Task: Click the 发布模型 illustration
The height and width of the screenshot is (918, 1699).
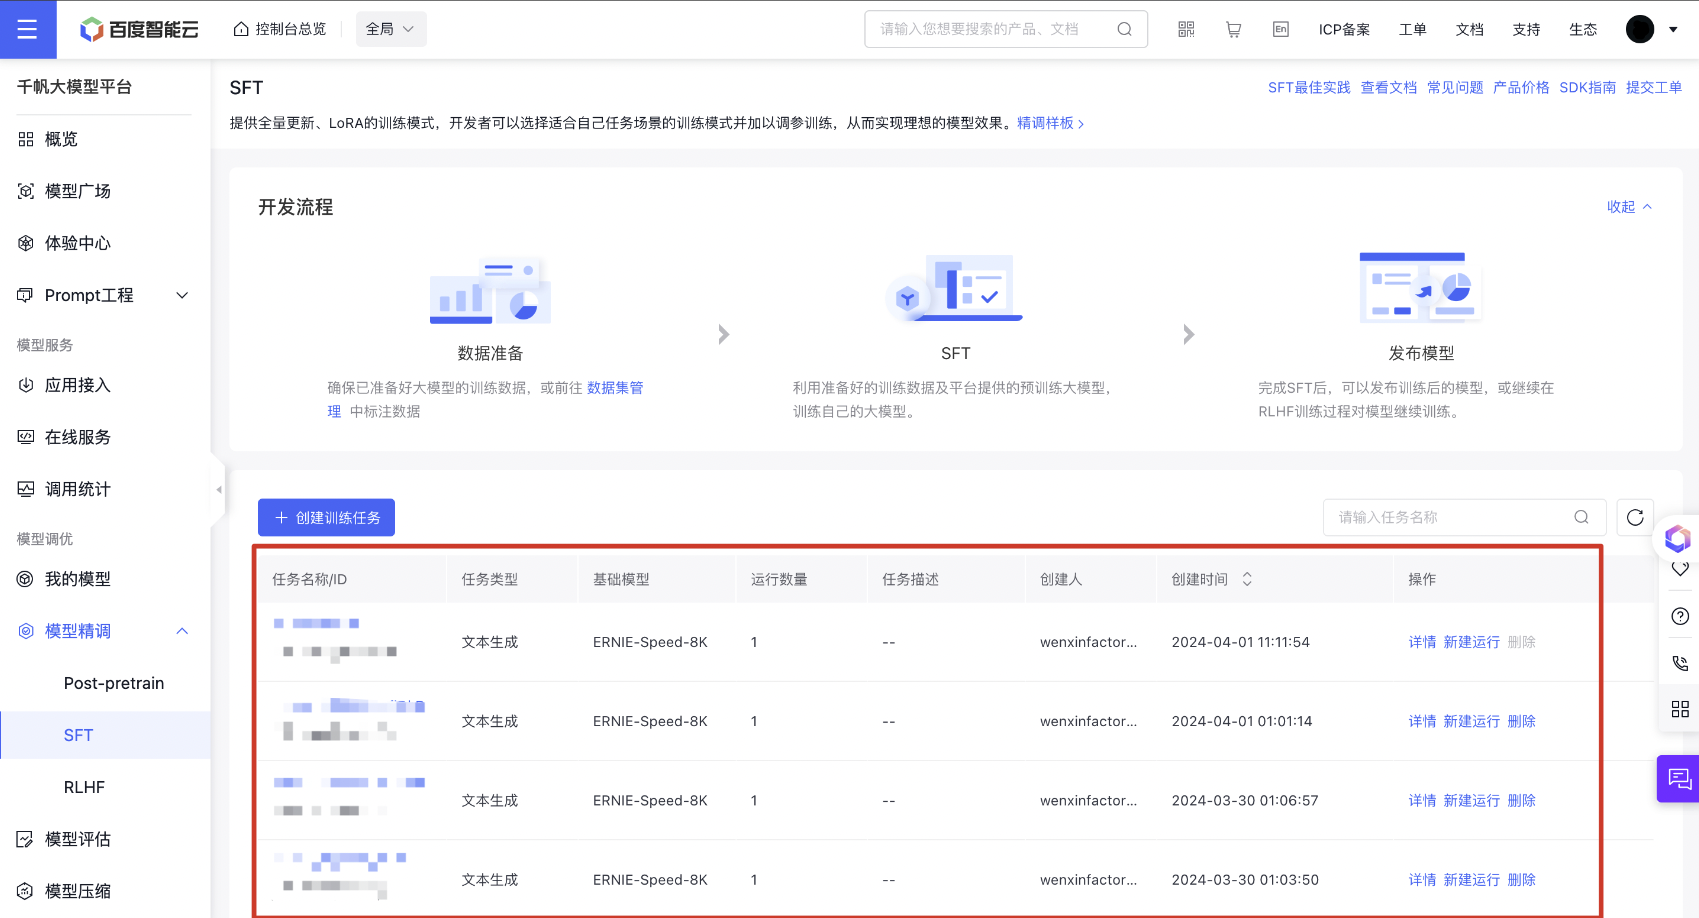Action: coord(1420,288)
